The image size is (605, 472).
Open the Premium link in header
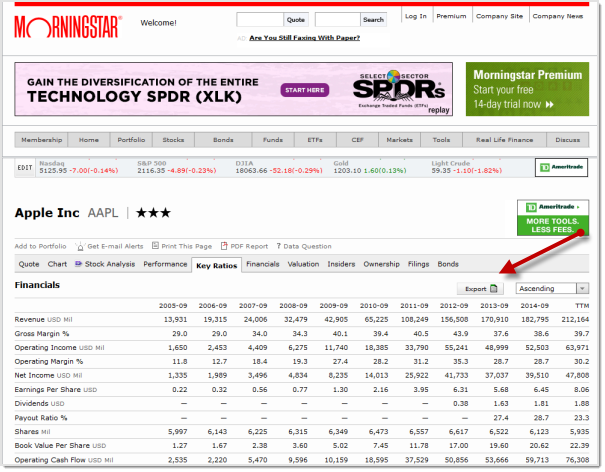pos(451,16)
